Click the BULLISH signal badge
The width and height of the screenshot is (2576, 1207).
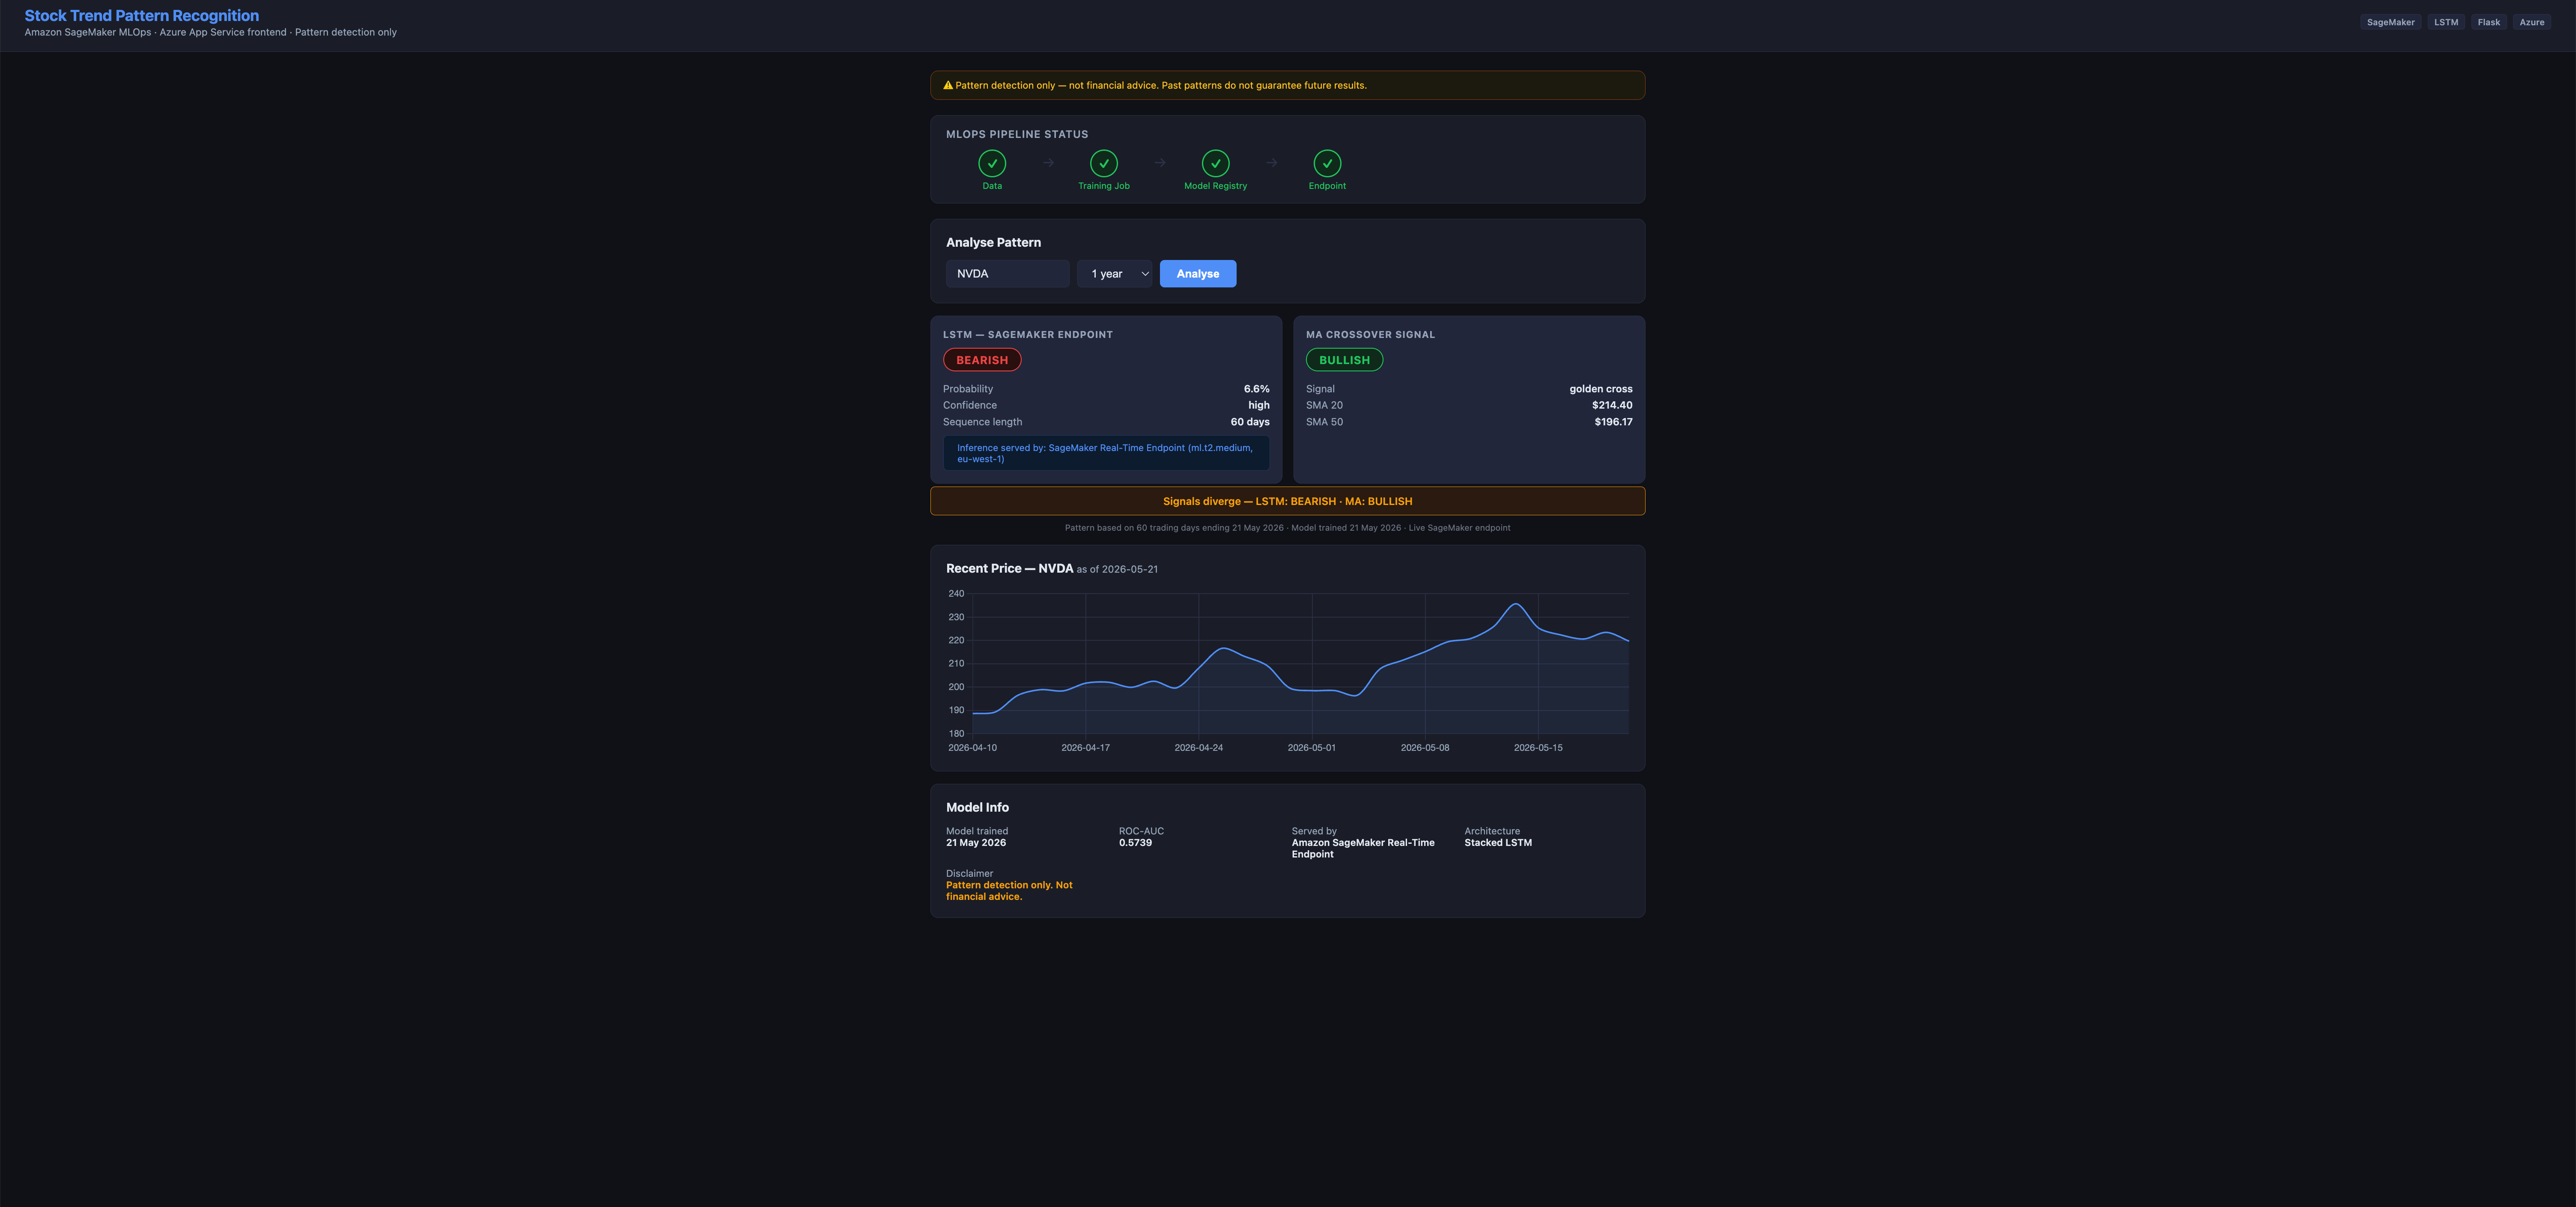(x=1344, y=360)
